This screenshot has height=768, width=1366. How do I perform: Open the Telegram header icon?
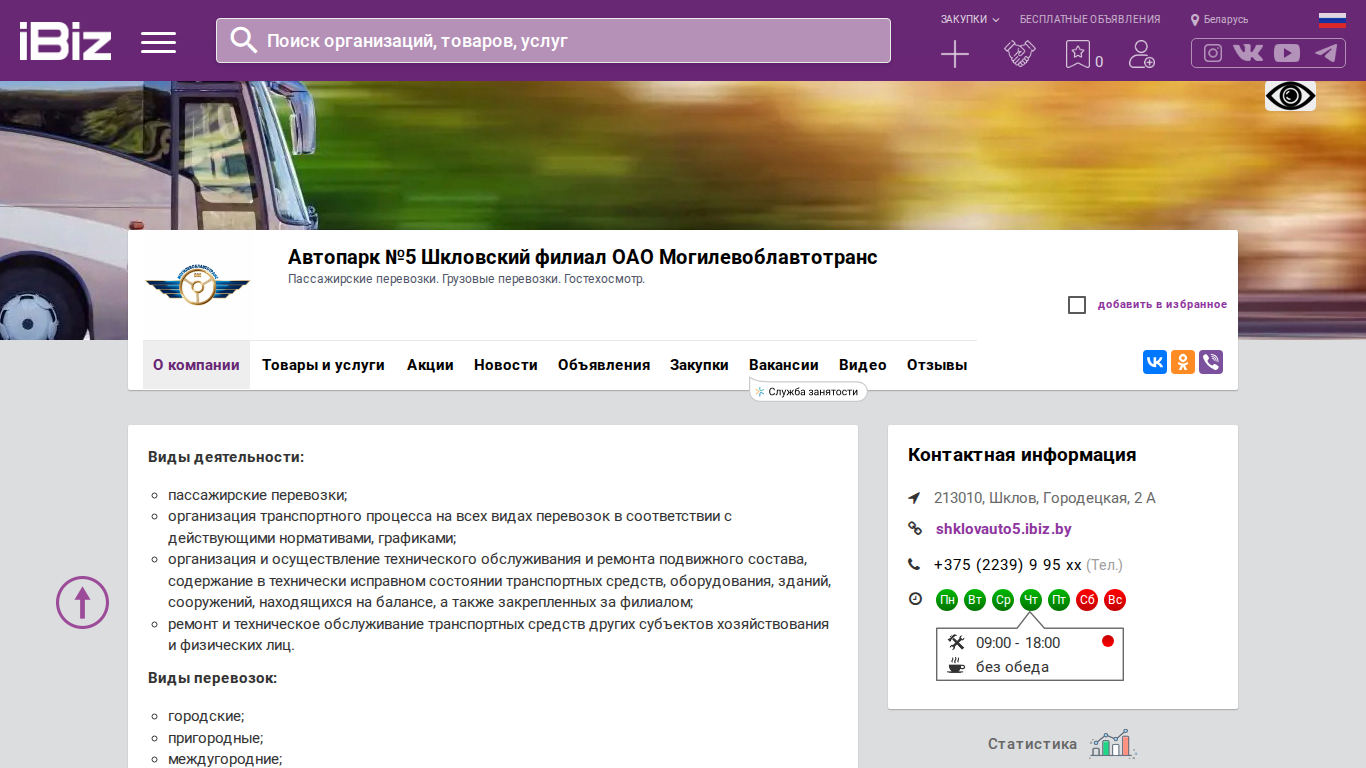pyautogui.click(x=1326, y=53)
